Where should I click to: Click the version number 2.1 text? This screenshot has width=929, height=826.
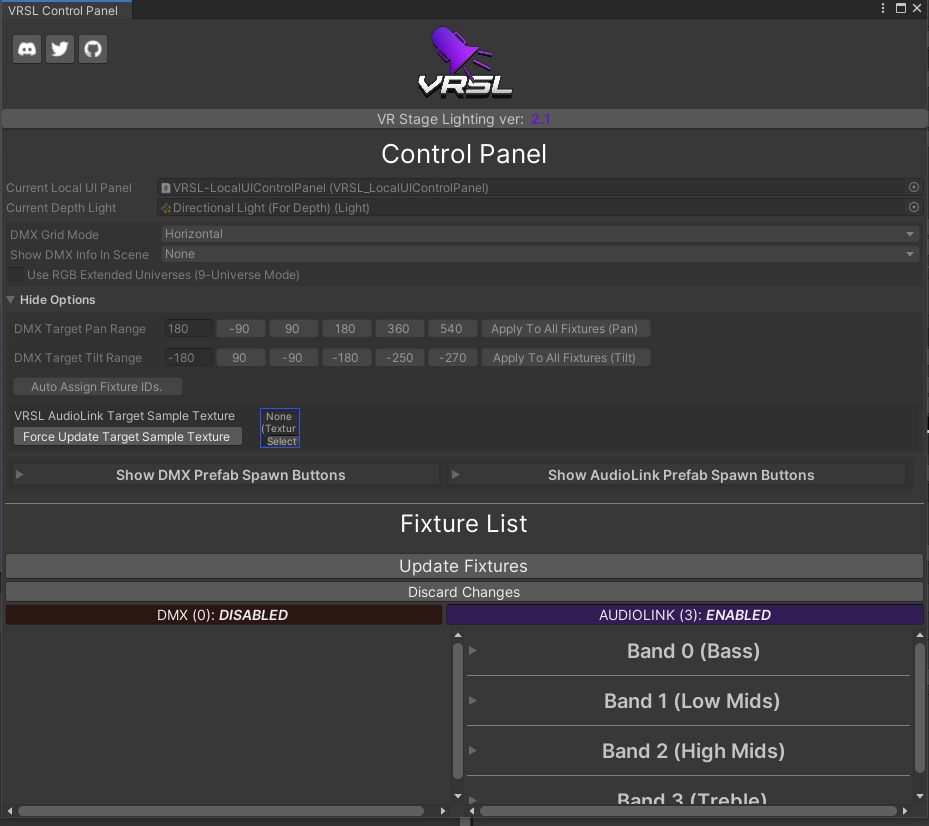tap(540, 119)
